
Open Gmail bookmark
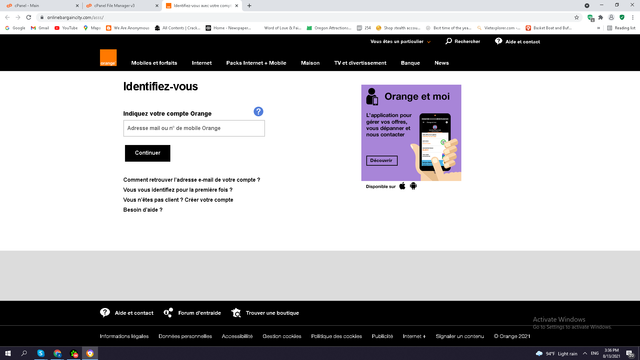(40, 28)
